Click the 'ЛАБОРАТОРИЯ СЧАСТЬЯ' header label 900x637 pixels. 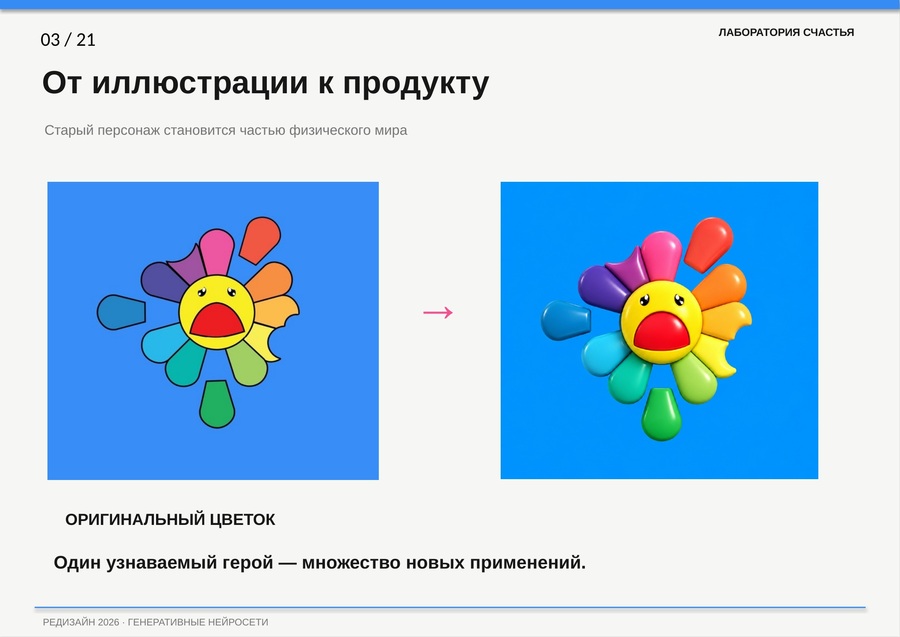786,33
